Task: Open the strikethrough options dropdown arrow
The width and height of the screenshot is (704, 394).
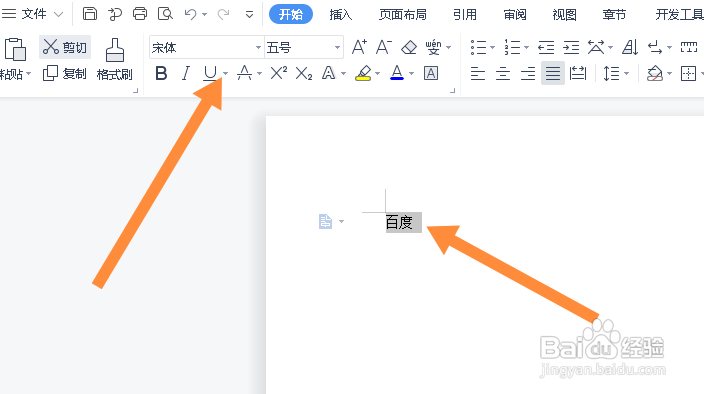Action: click(259, 73)
